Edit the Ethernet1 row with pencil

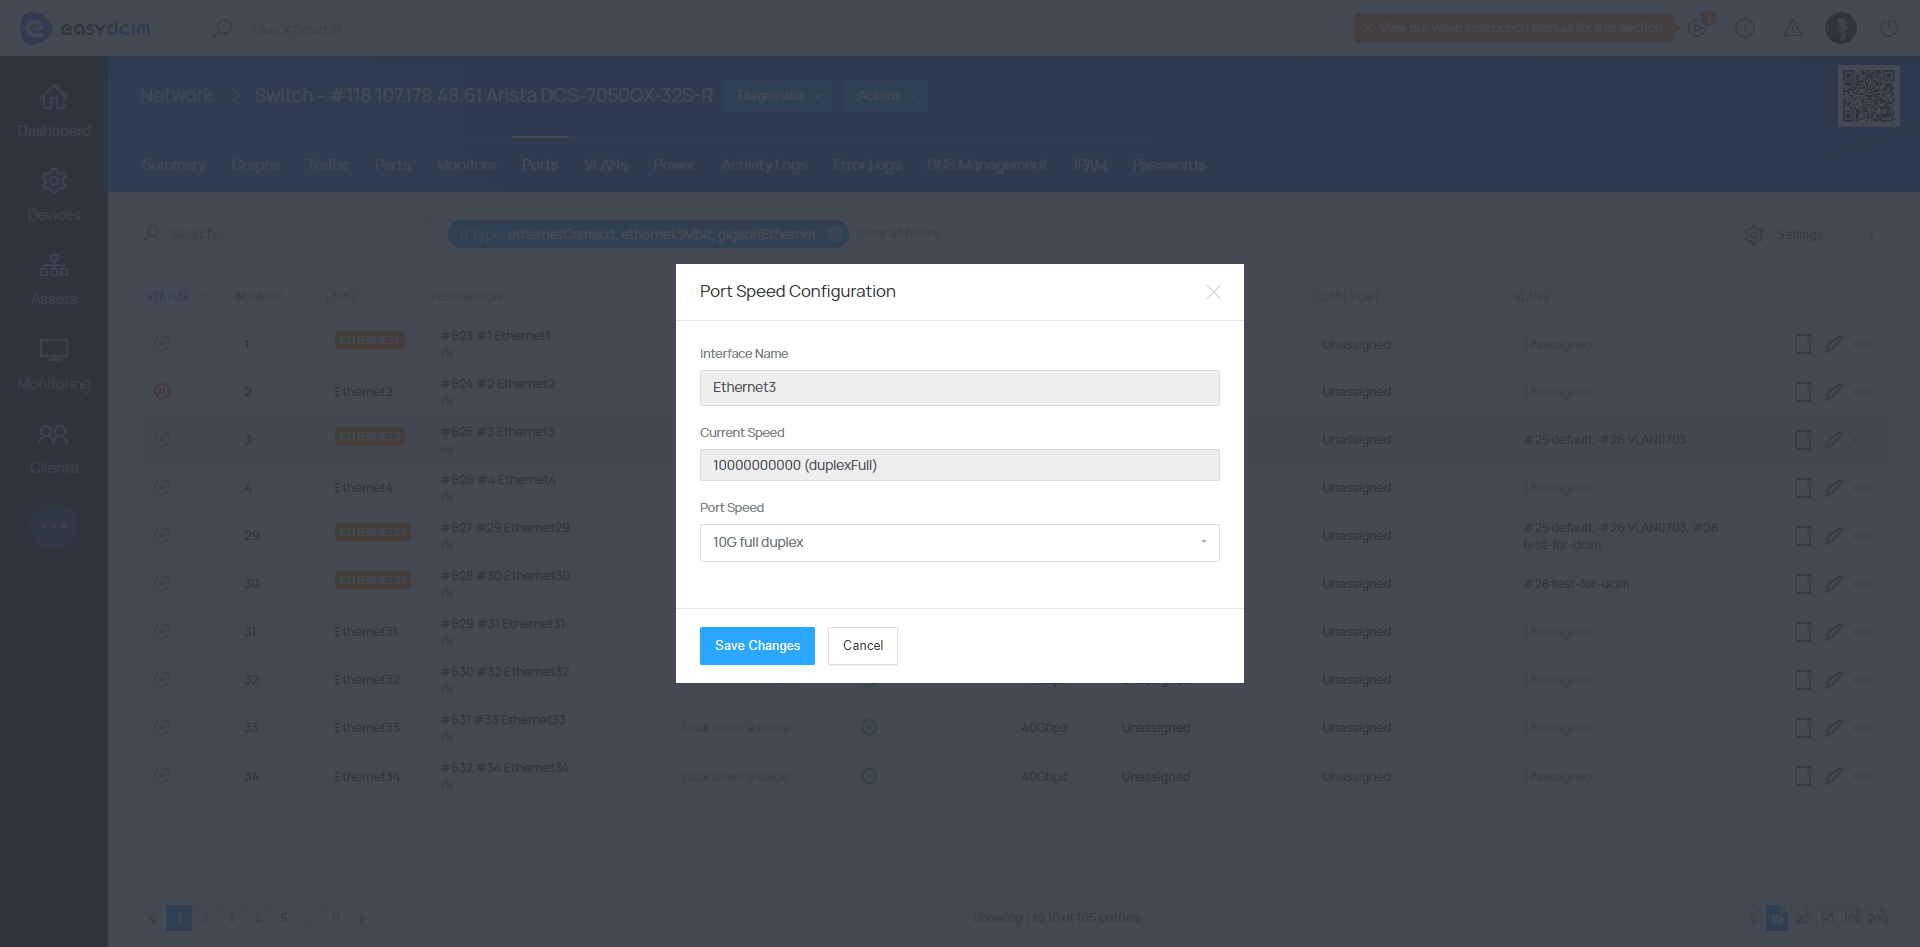(x=1833, y=344)
